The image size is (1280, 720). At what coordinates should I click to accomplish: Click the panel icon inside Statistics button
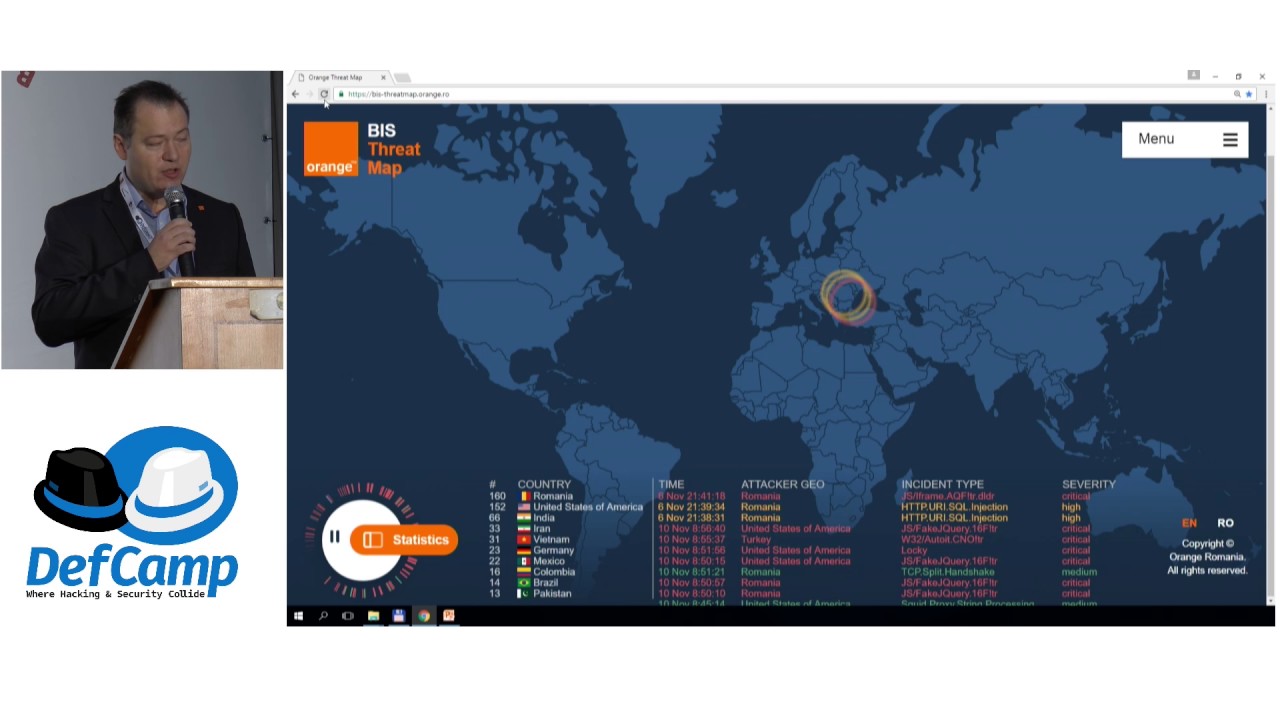click(x=373, y=540)
